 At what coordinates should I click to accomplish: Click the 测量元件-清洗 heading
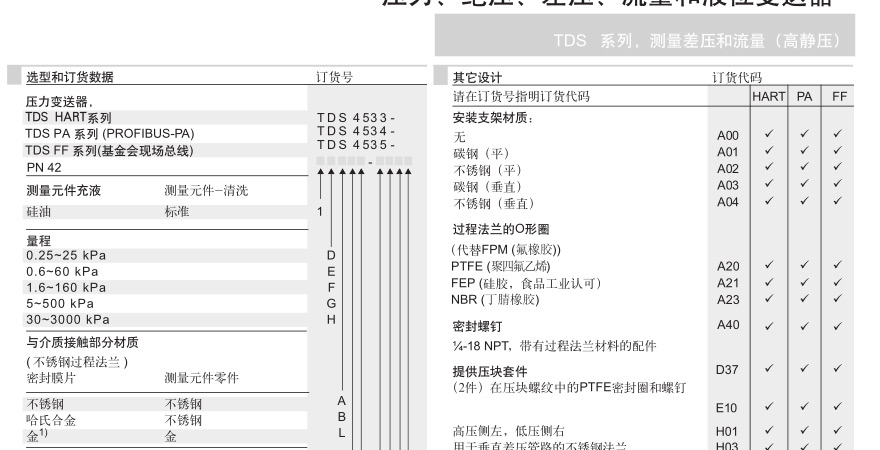click(206, 190)
